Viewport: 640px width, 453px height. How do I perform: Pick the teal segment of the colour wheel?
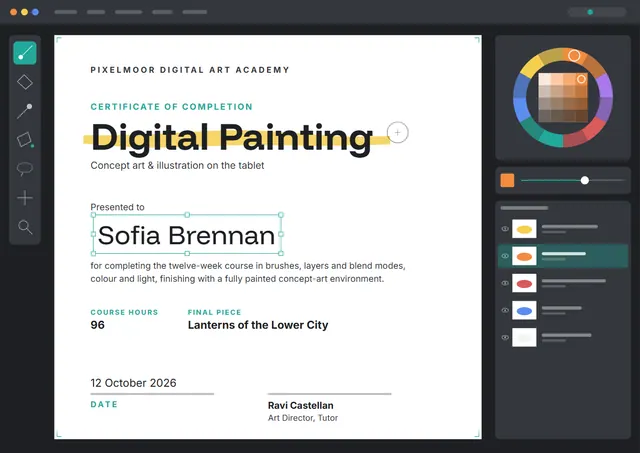click(x=551, y=138)
